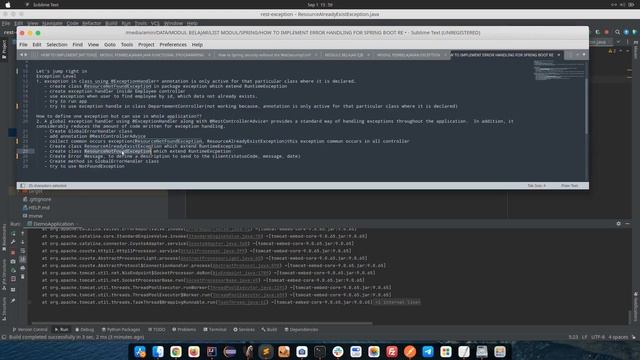Image resolution: width=640 pixels, height=360 pixels.
Task: Open the Structure side panel in IntelliJ
Action: tap(4, 308)
